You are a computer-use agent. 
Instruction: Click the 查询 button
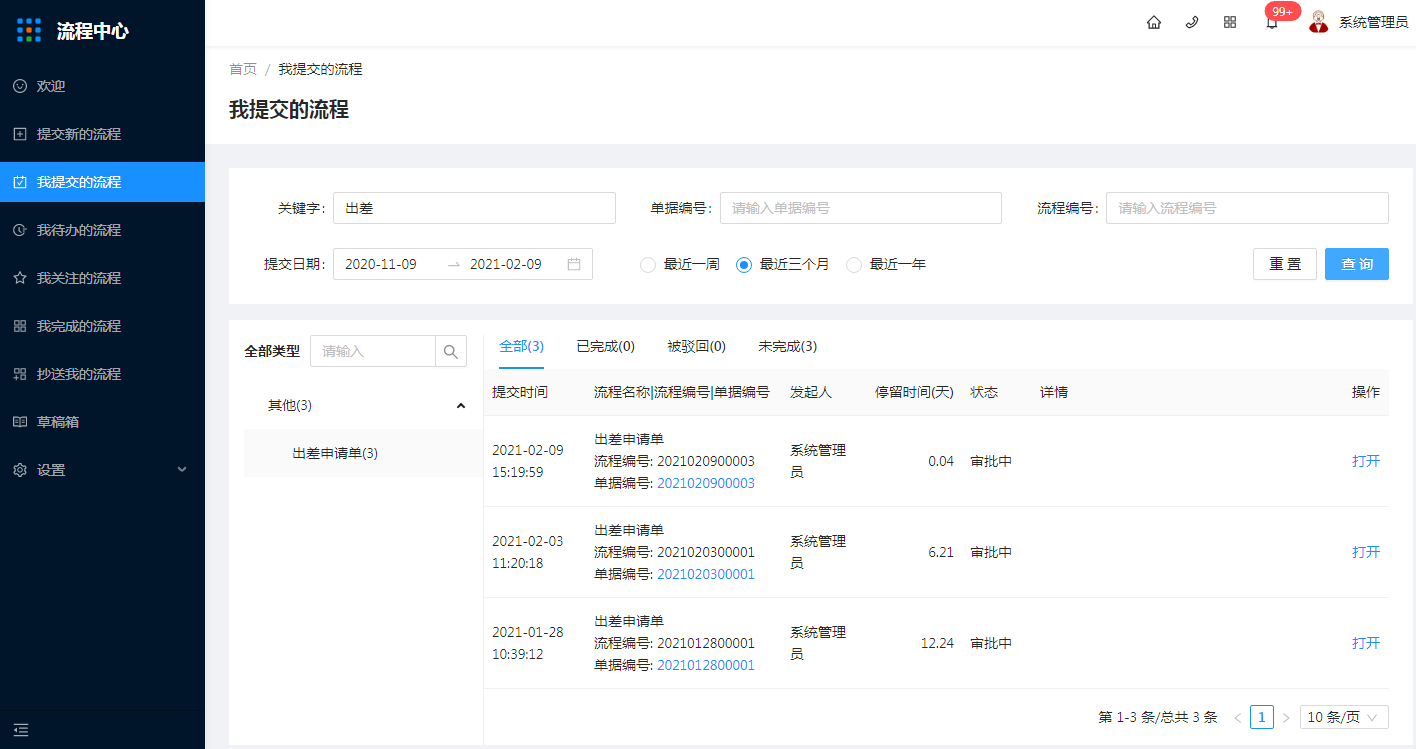[1357, 264]
